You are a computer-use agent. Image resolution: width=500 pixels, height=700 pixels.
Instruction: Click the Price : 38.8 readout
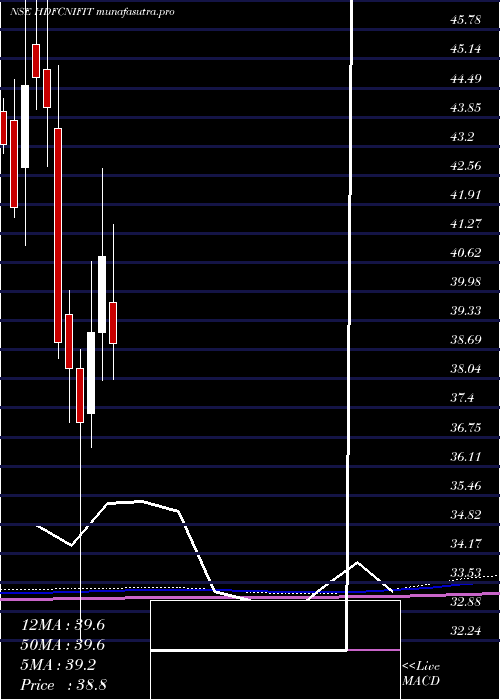pyautogui.click(x=63, y=685)
